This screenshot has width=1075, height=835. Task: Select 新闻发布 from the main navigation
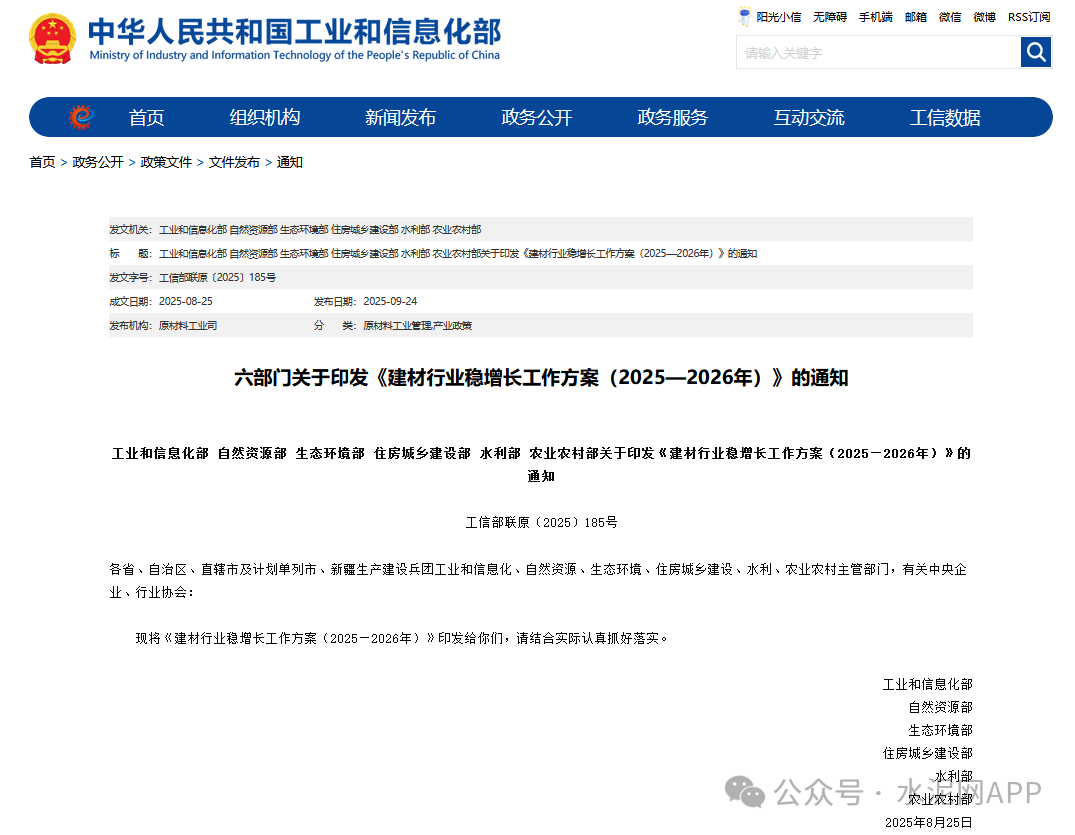click(400, 117)
